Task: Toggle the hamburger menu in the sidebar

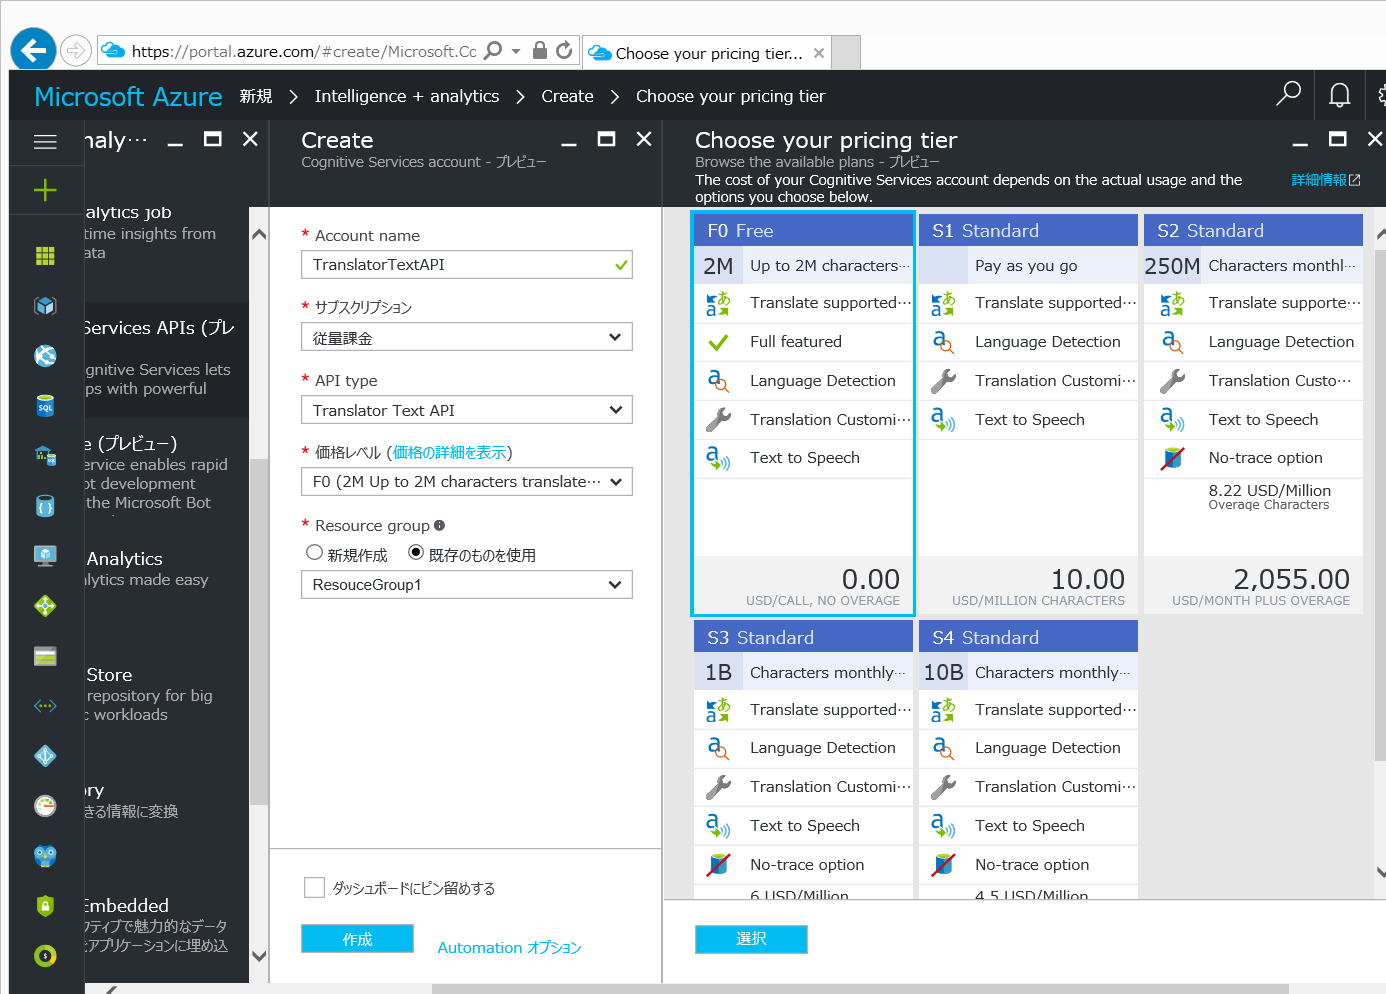Action: (x=45, y=142)
